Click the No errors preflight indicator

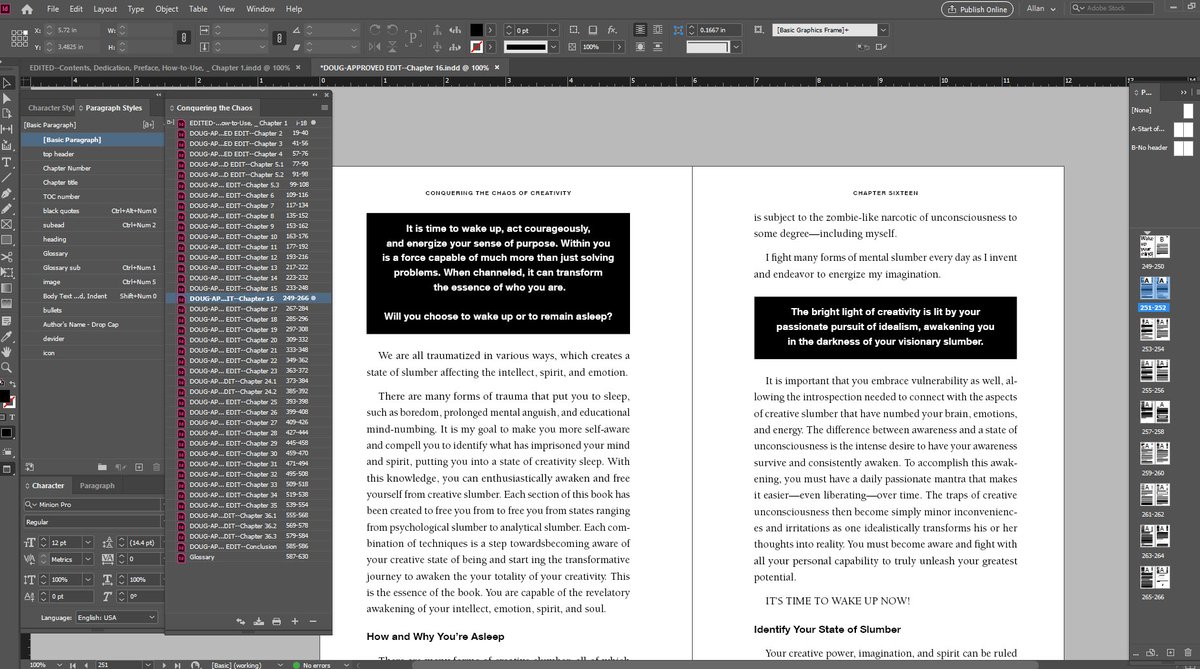click(x=312, y=664)
